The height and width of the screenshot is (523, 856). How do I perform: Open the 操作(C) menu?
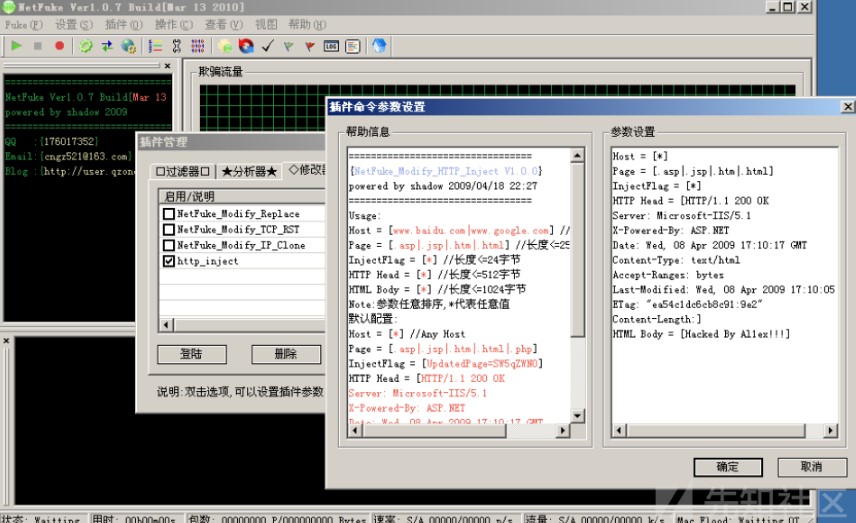(174, 25)
